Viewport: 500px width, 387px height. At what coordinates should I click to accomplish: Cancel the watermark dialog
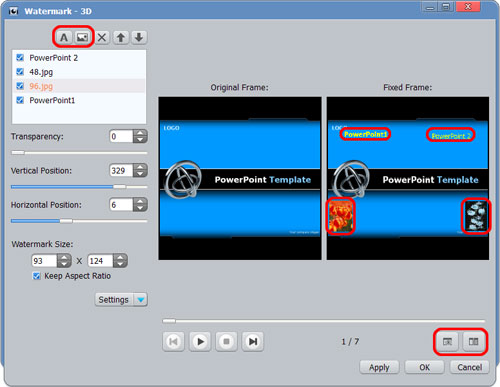click(469, 367)
